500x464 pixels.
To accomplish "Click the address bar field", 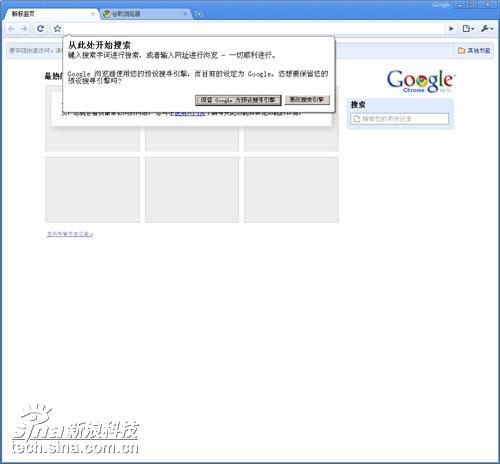I will coord(254,29).
